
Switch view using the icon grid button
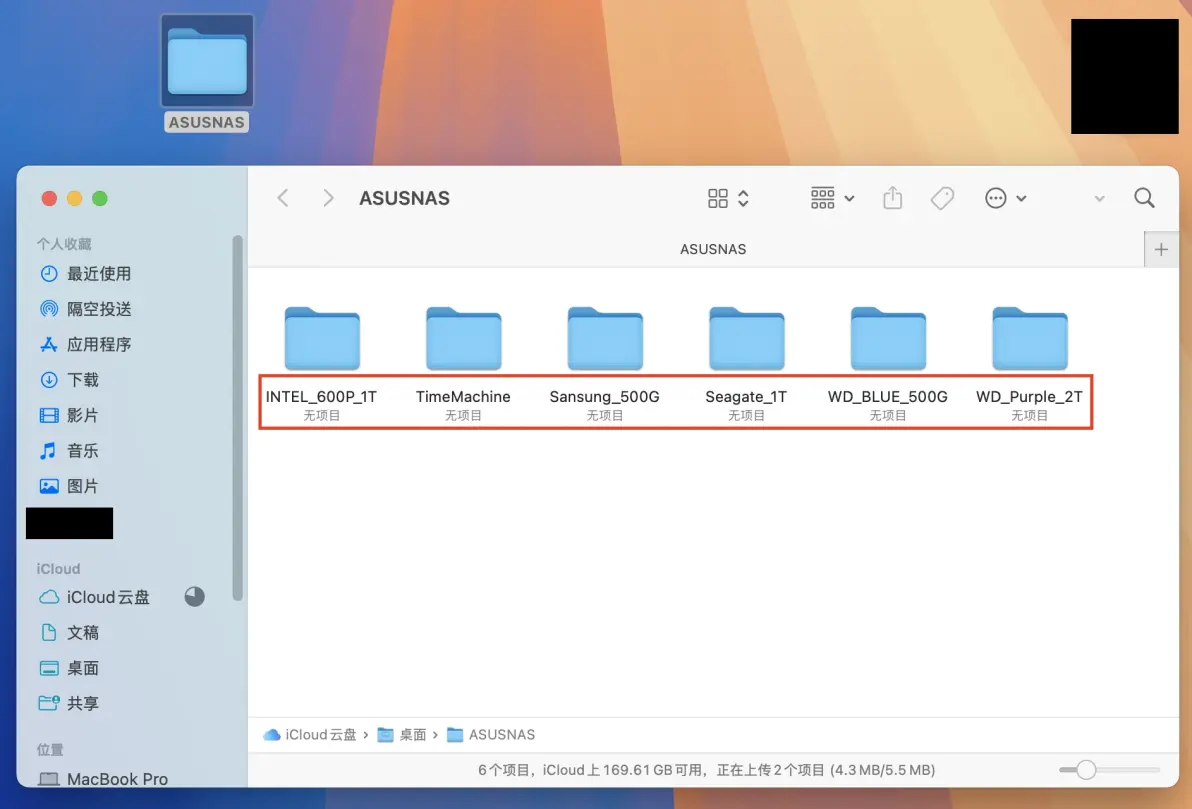click(x=728, y=198)
